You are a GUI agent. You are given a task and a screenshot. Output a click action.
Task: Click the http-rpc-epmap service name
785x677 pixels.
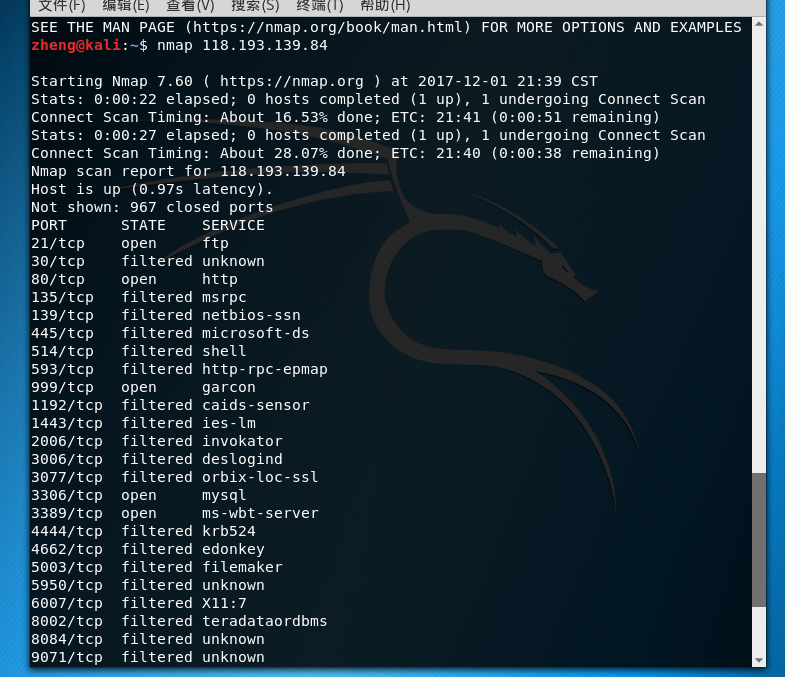tap(265, 370)
